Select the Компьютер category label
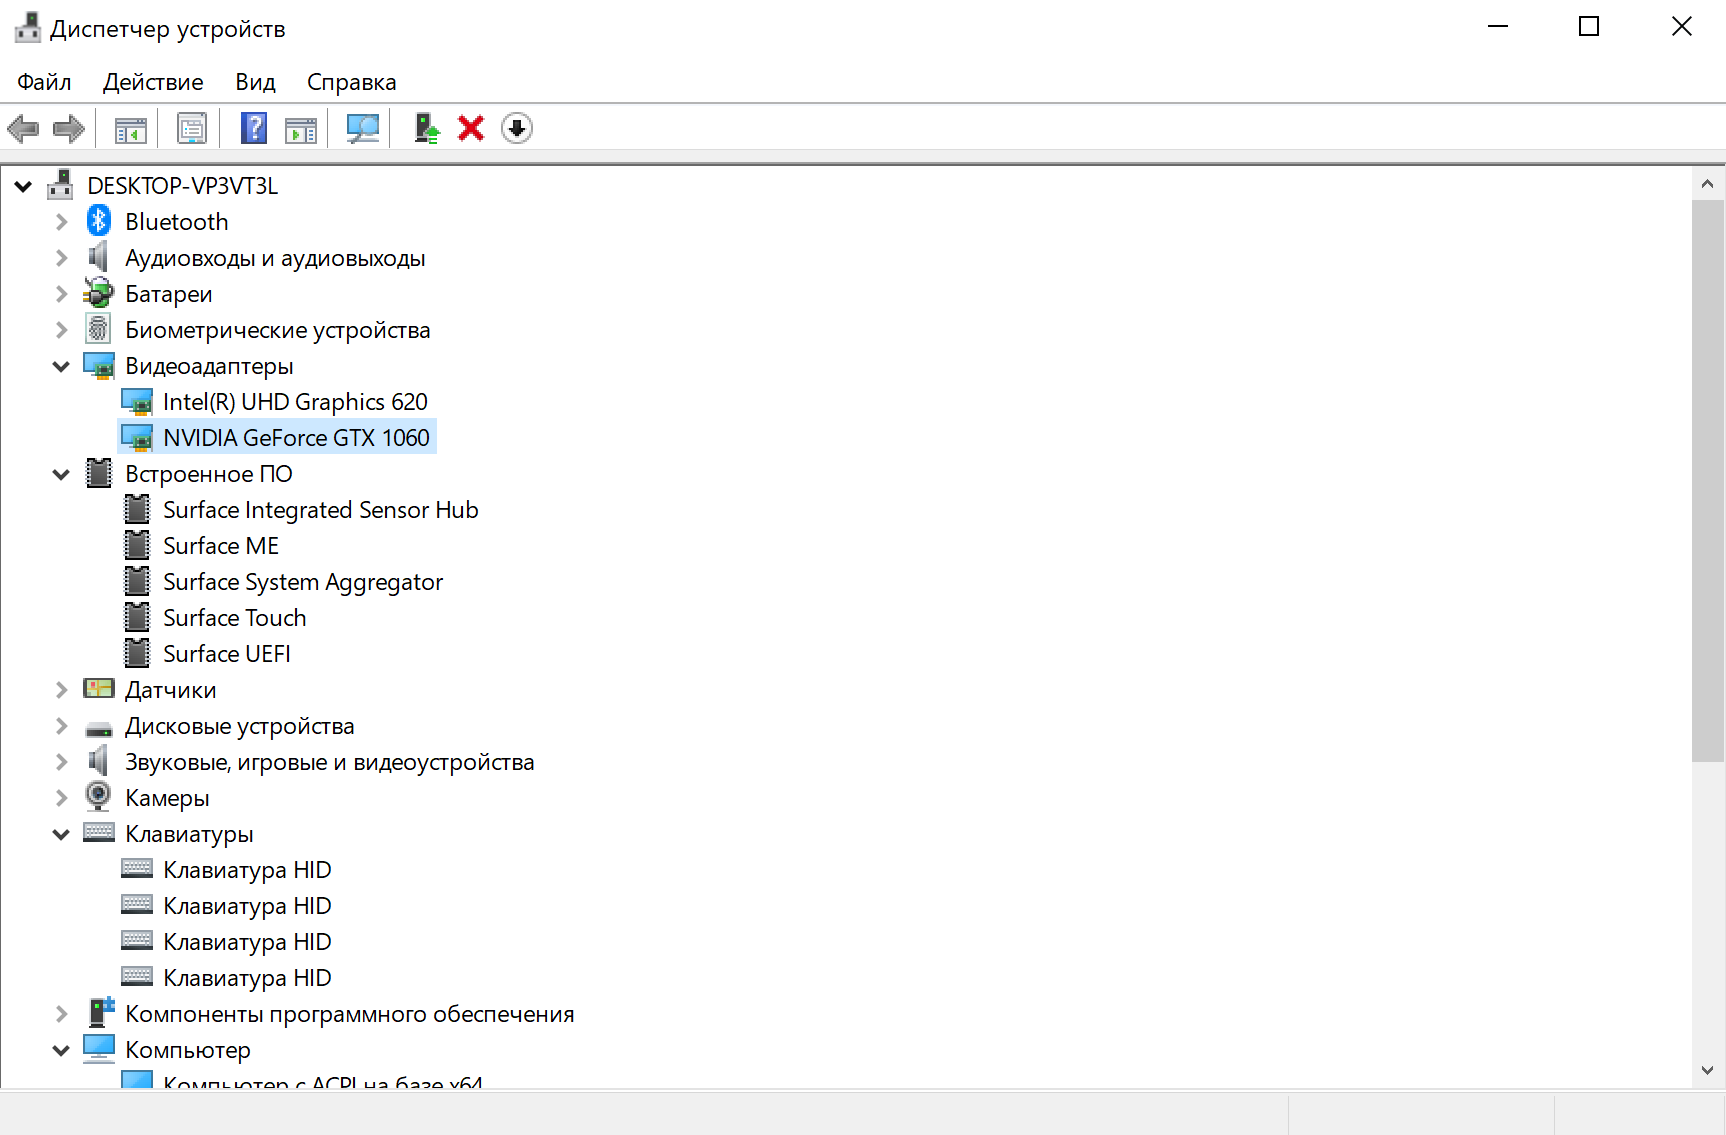 (188, 1050)
